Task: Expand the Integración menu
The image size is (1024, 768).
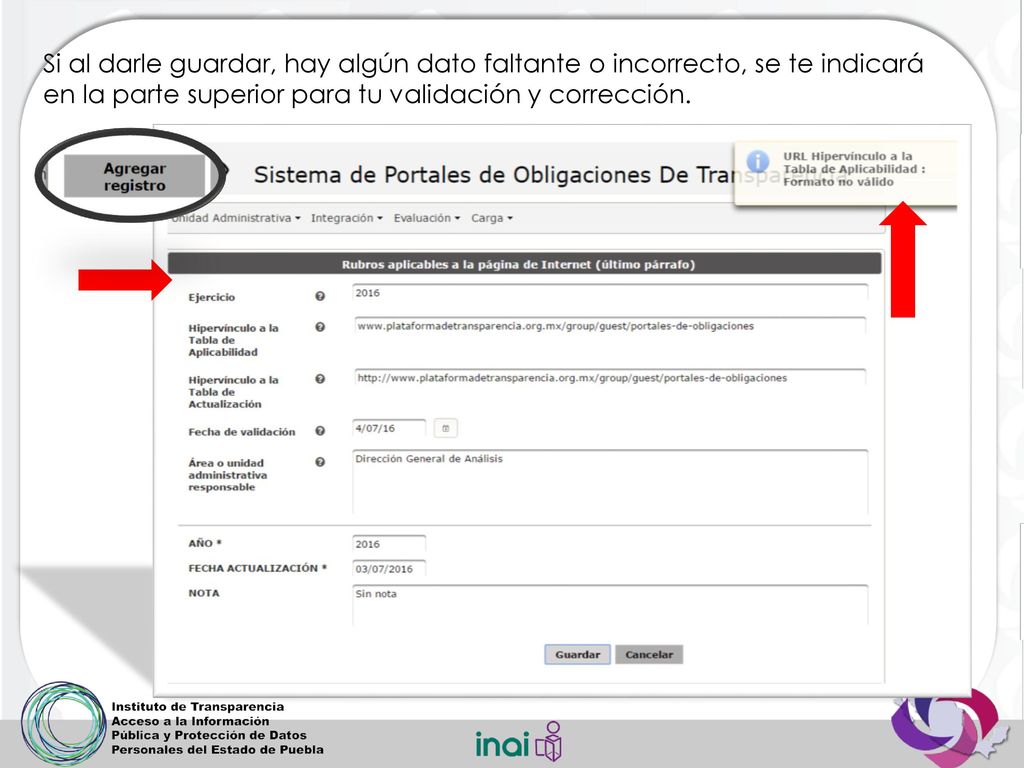Action: coord(347,218)
